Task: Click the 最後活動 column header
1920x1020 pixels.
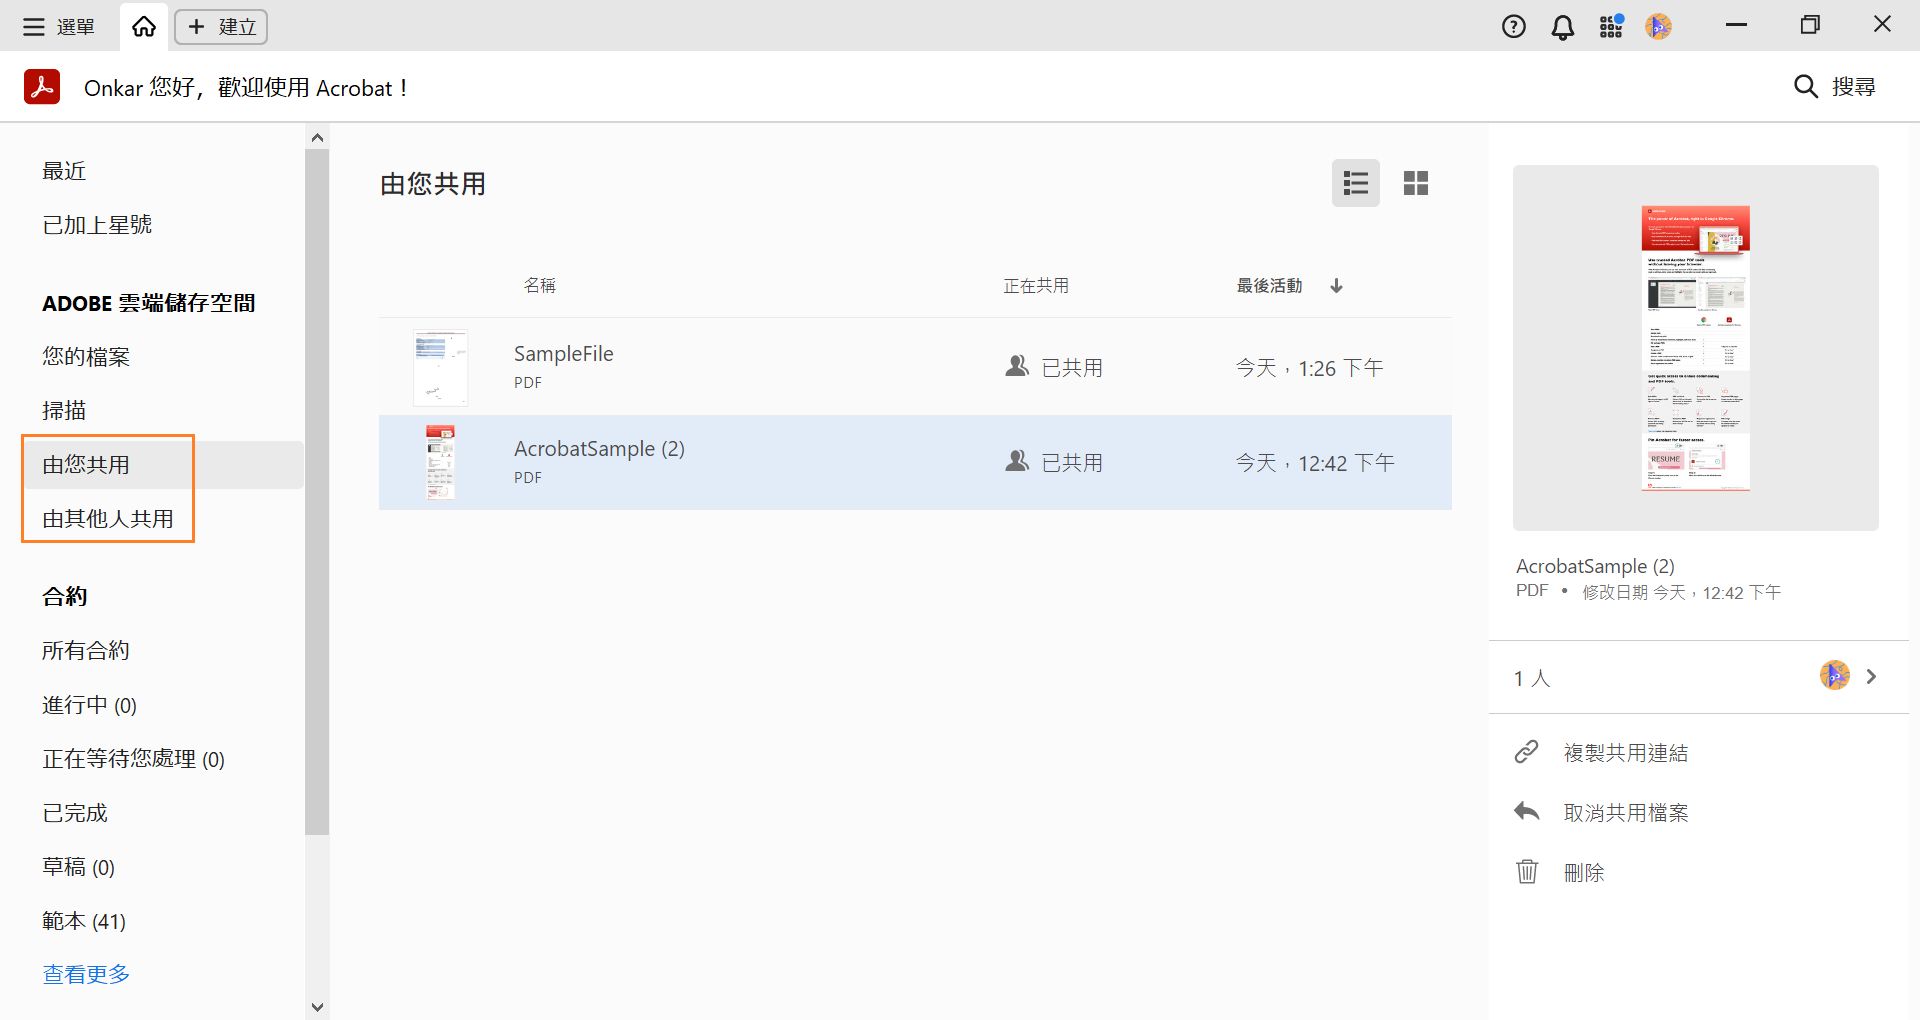Action: 1269,286
